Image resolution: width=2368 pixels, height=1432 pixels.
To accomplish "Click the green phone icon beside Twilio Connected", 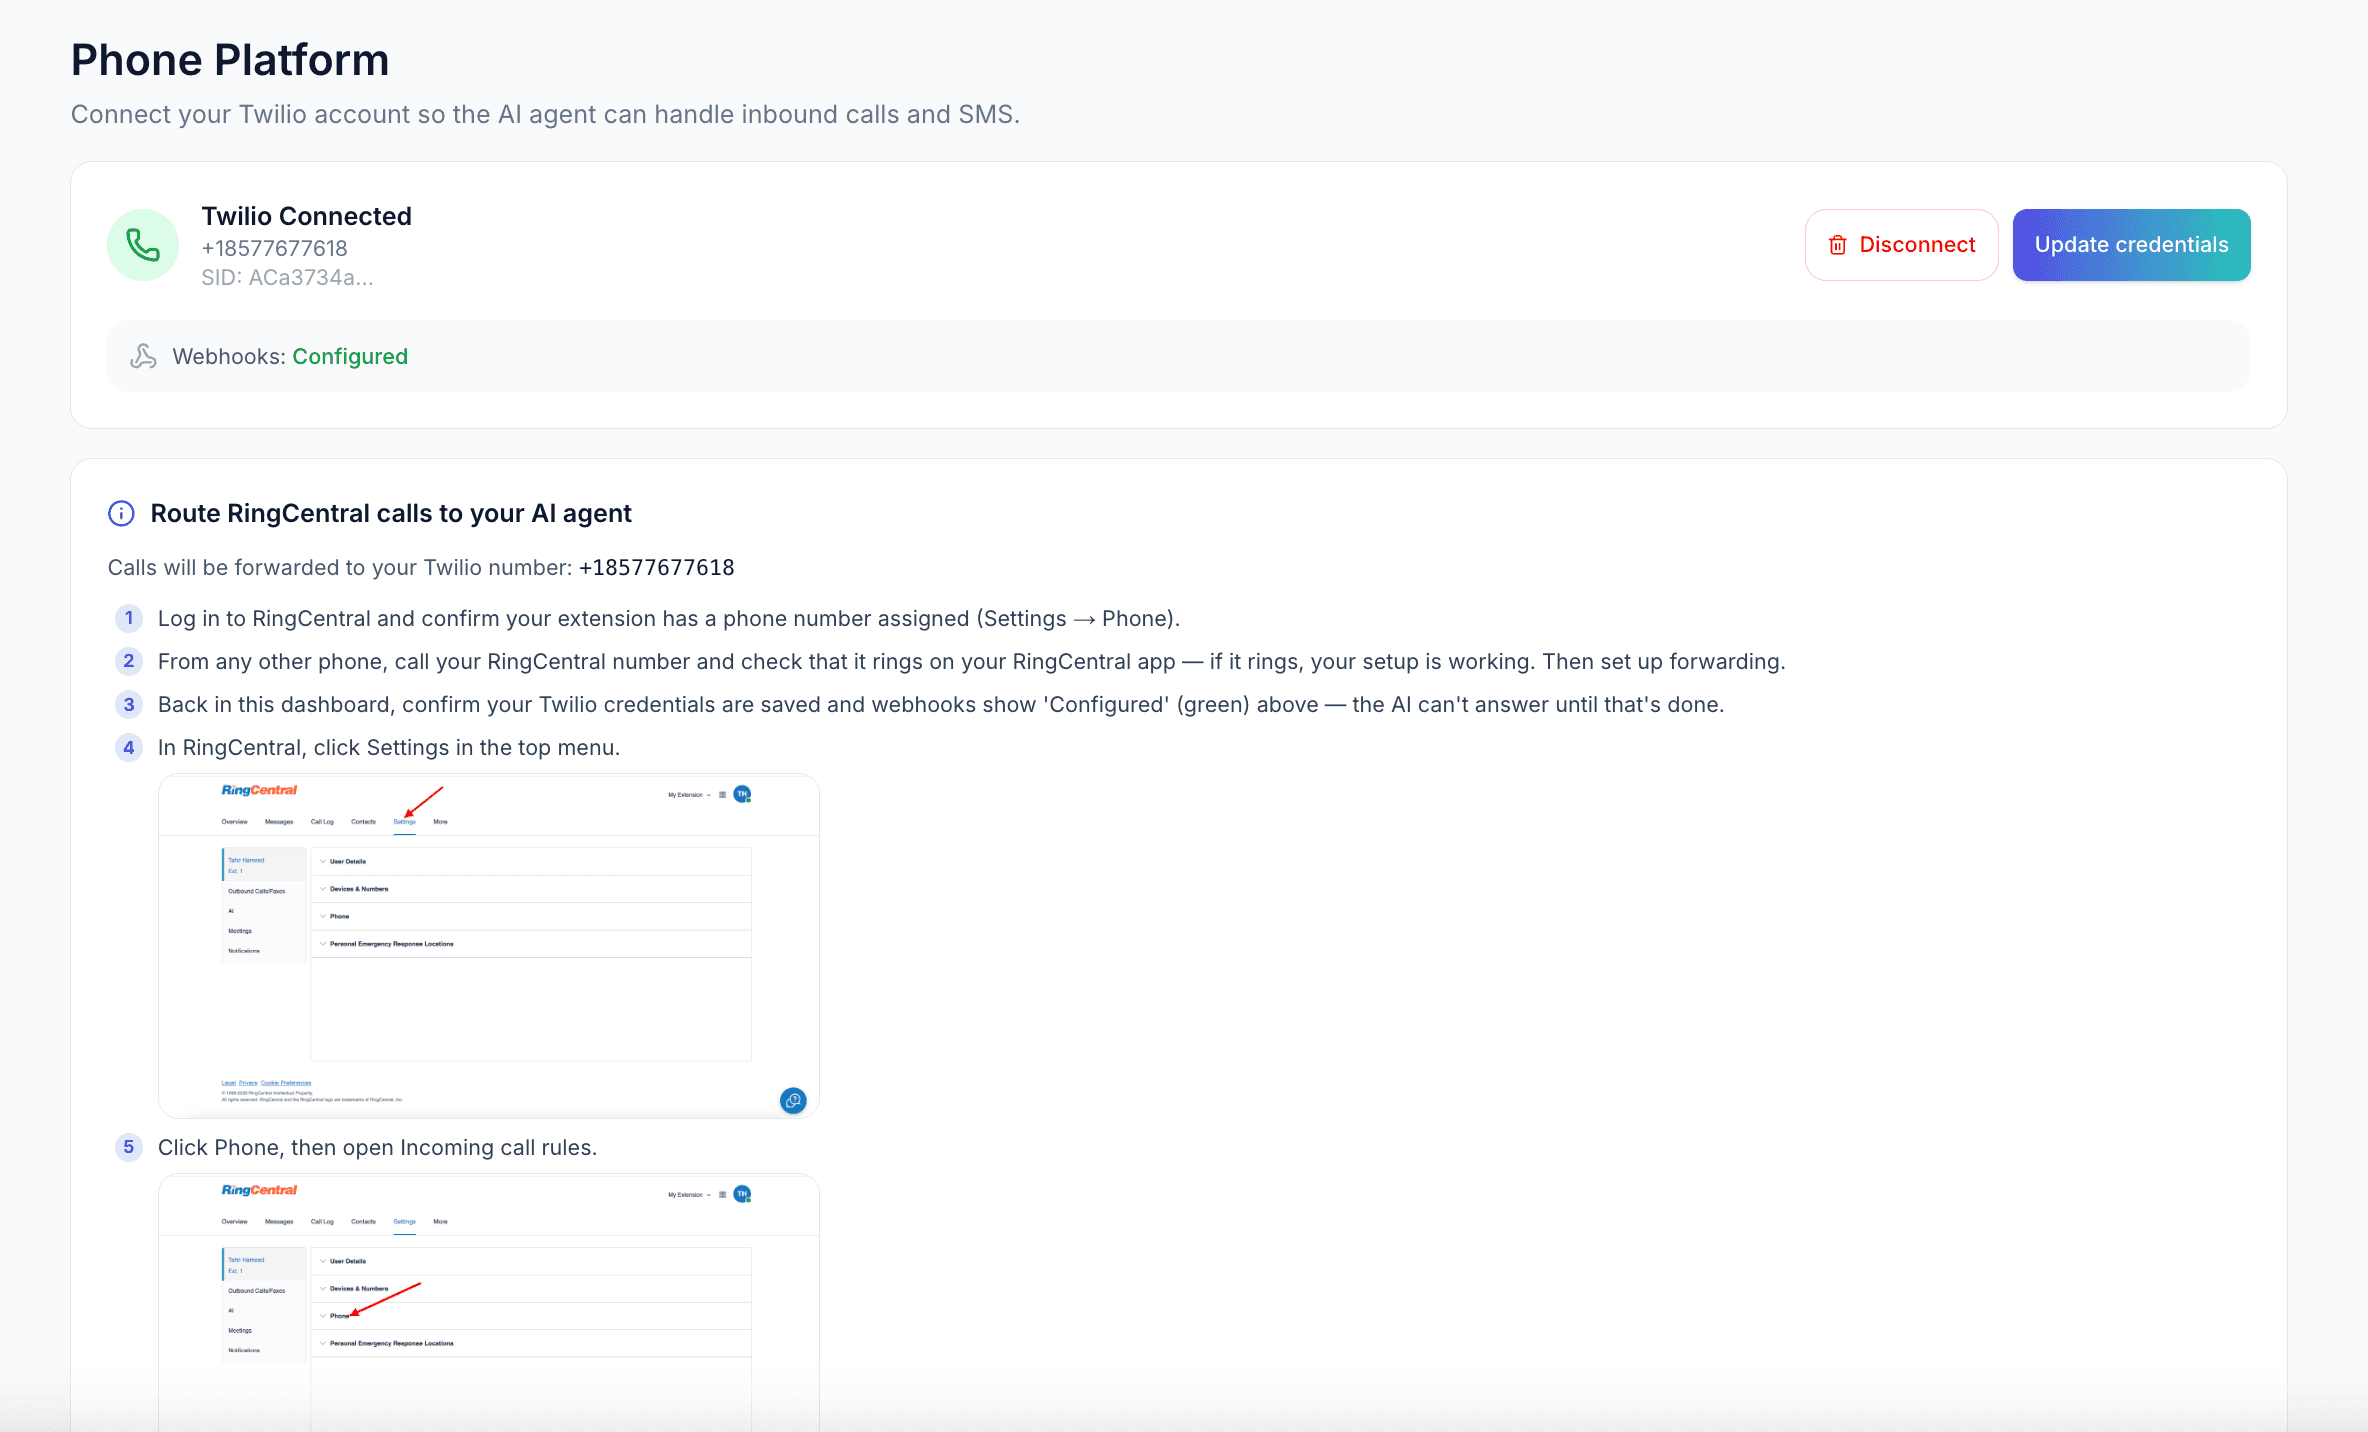I will (x=143, y=245).
